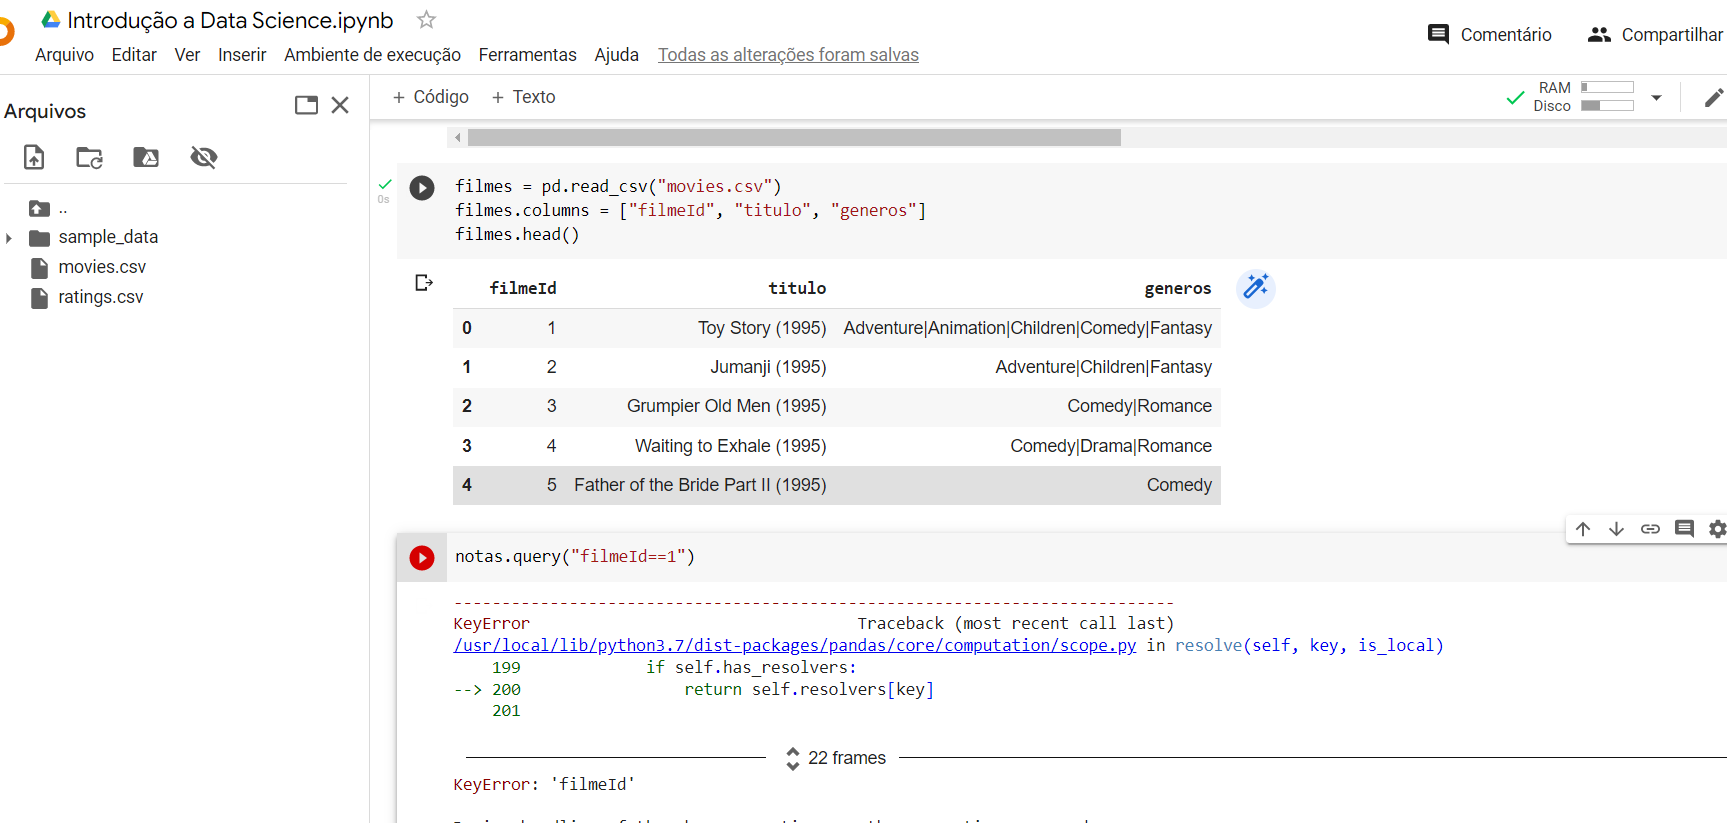Click inside the notas.query code line
This screenshot has height=823, width=1727.
575,557
